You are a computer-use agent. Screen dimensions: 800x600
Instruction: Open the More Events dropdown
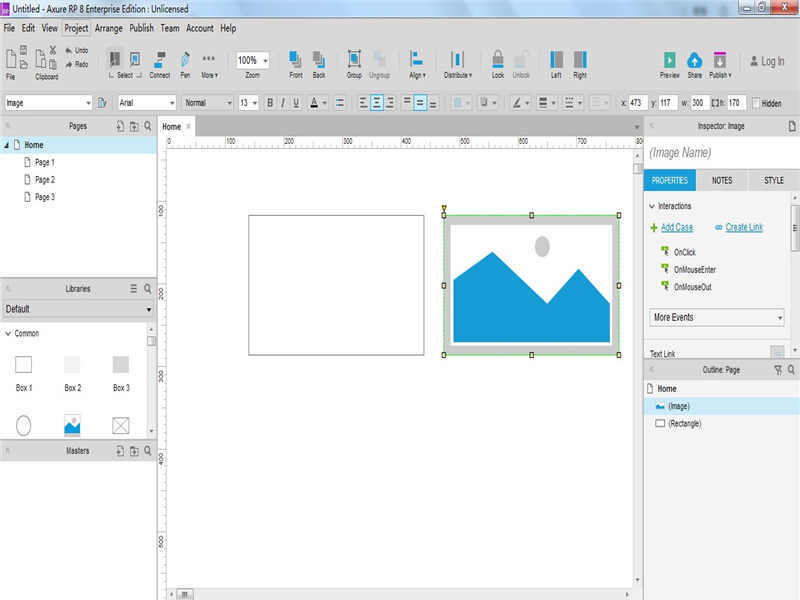point(716,317)
